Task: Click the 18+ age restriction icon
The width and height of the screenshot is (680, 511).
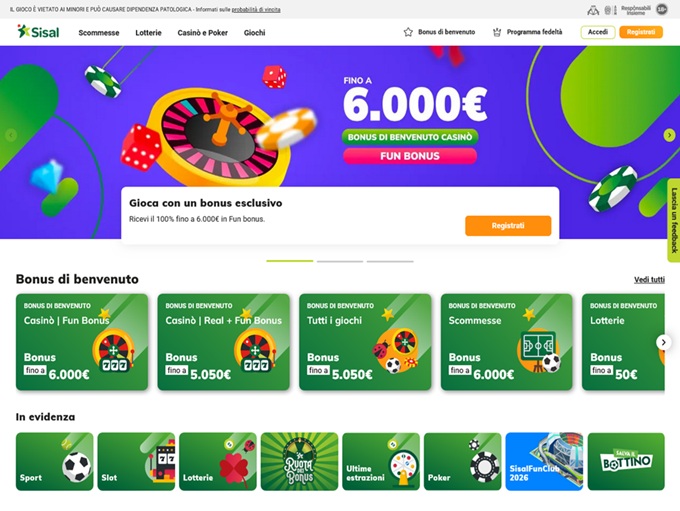Action: click(x=662, y=9)
